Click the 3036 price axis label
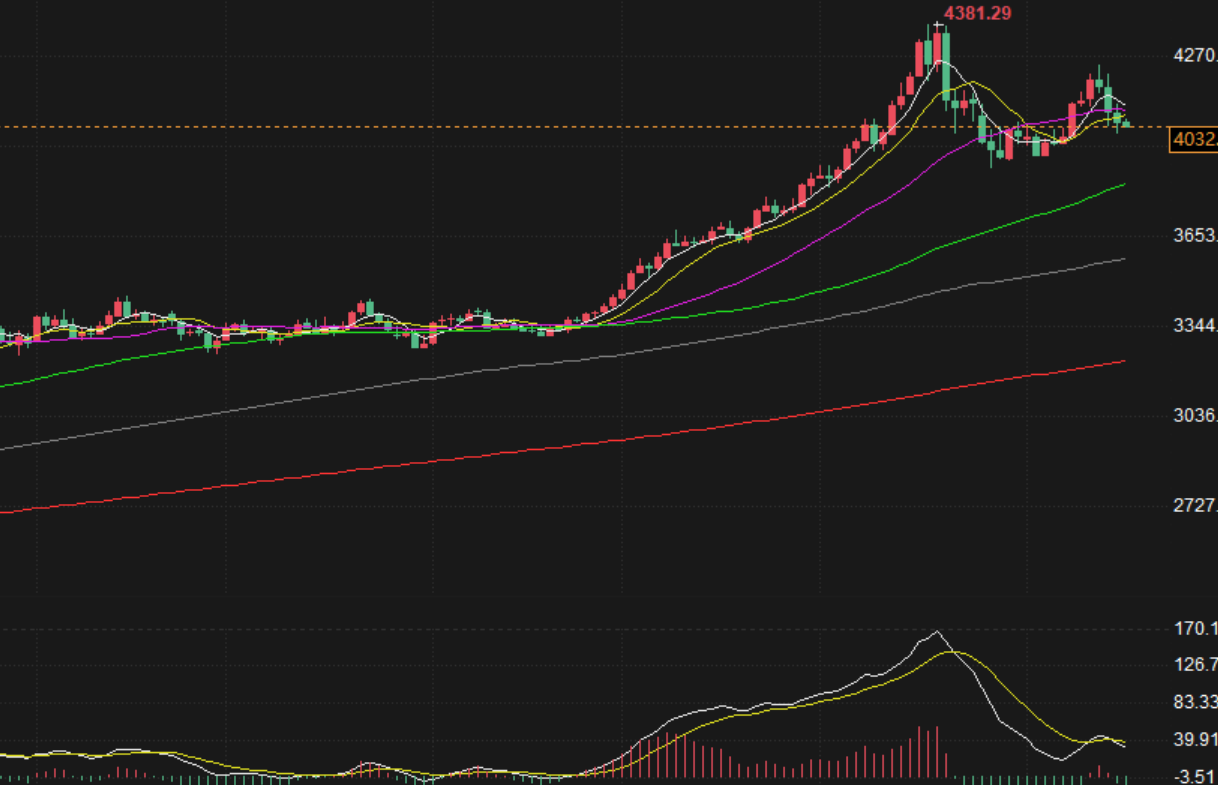The width and height of the screenshot is (1218, 785). tap(1196, 416)
